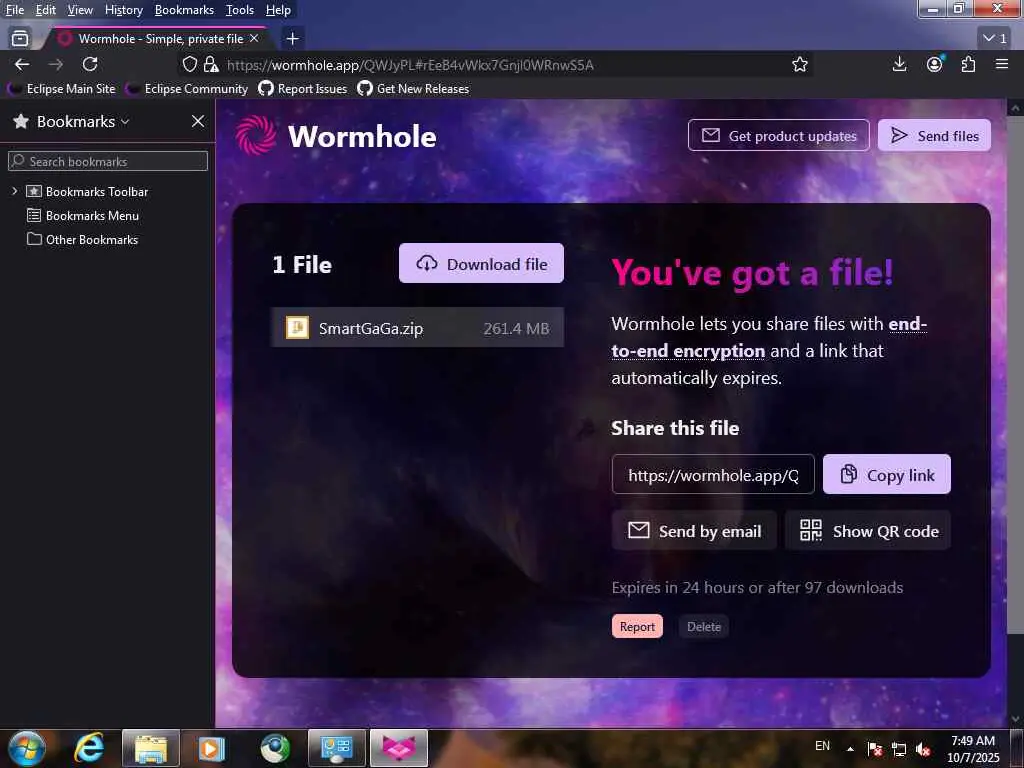Click the Report button
This screenshot has width=1024, height=768.
click(x=637, y=626)
